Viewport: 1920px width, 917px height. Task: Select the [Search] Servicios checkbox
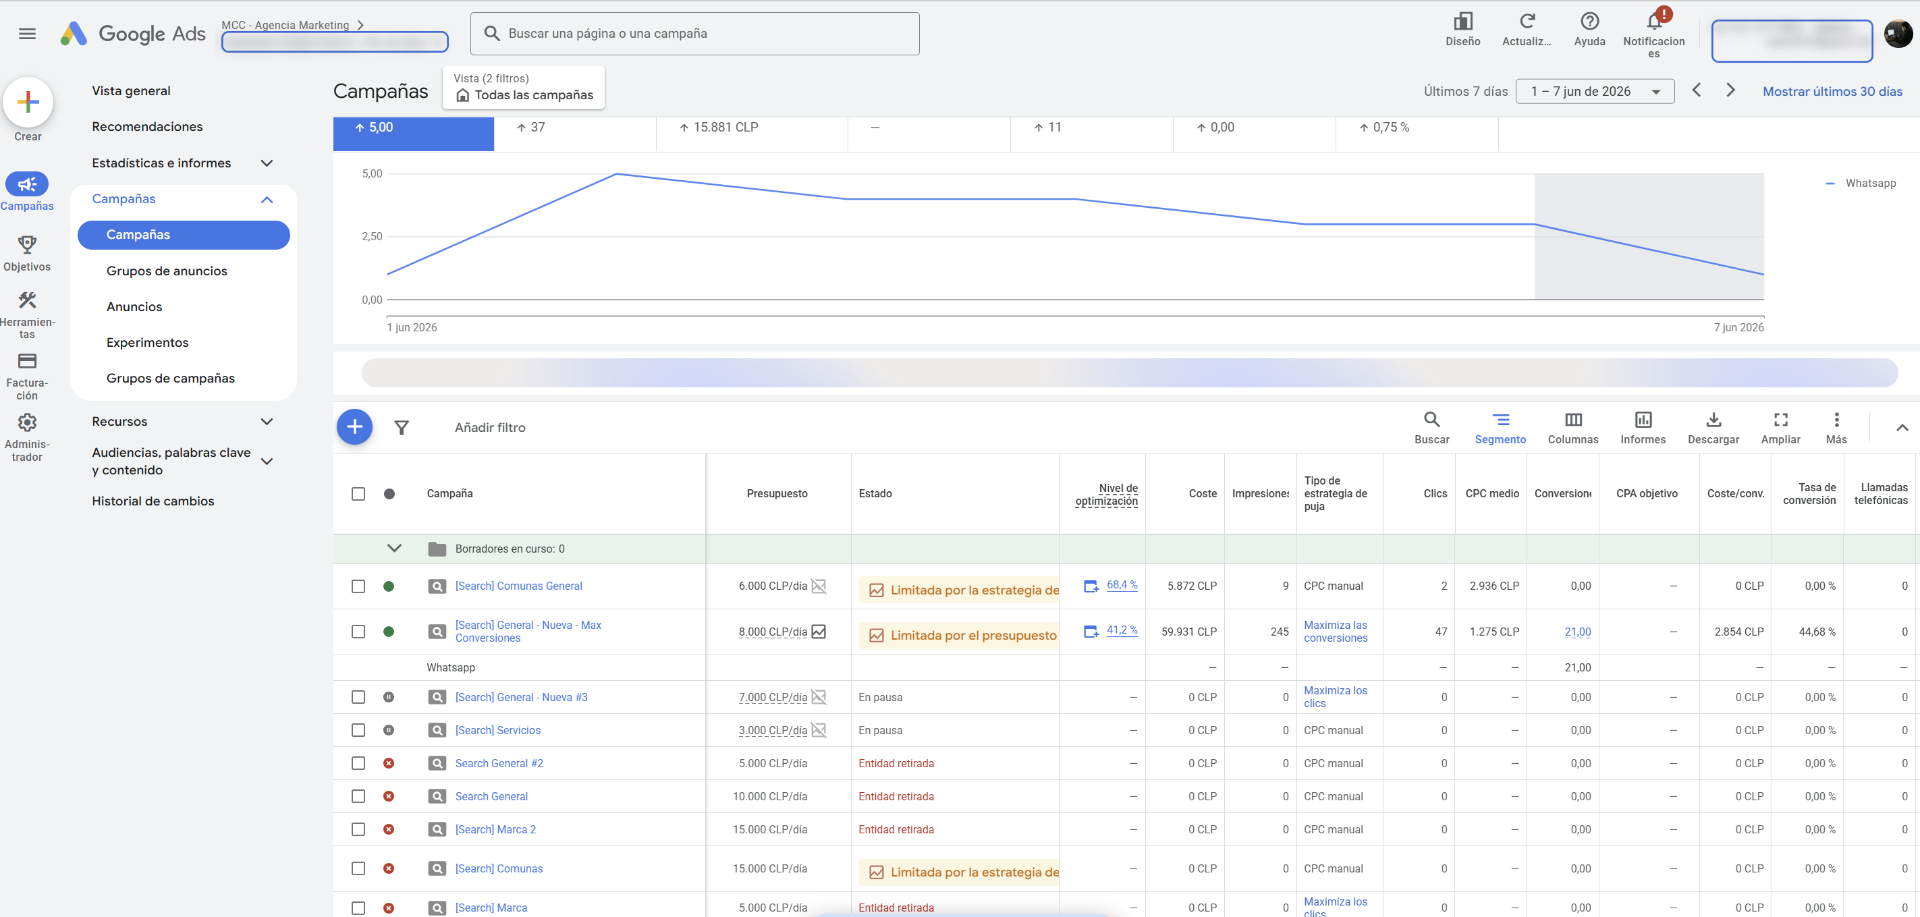(x=358, y=730)
